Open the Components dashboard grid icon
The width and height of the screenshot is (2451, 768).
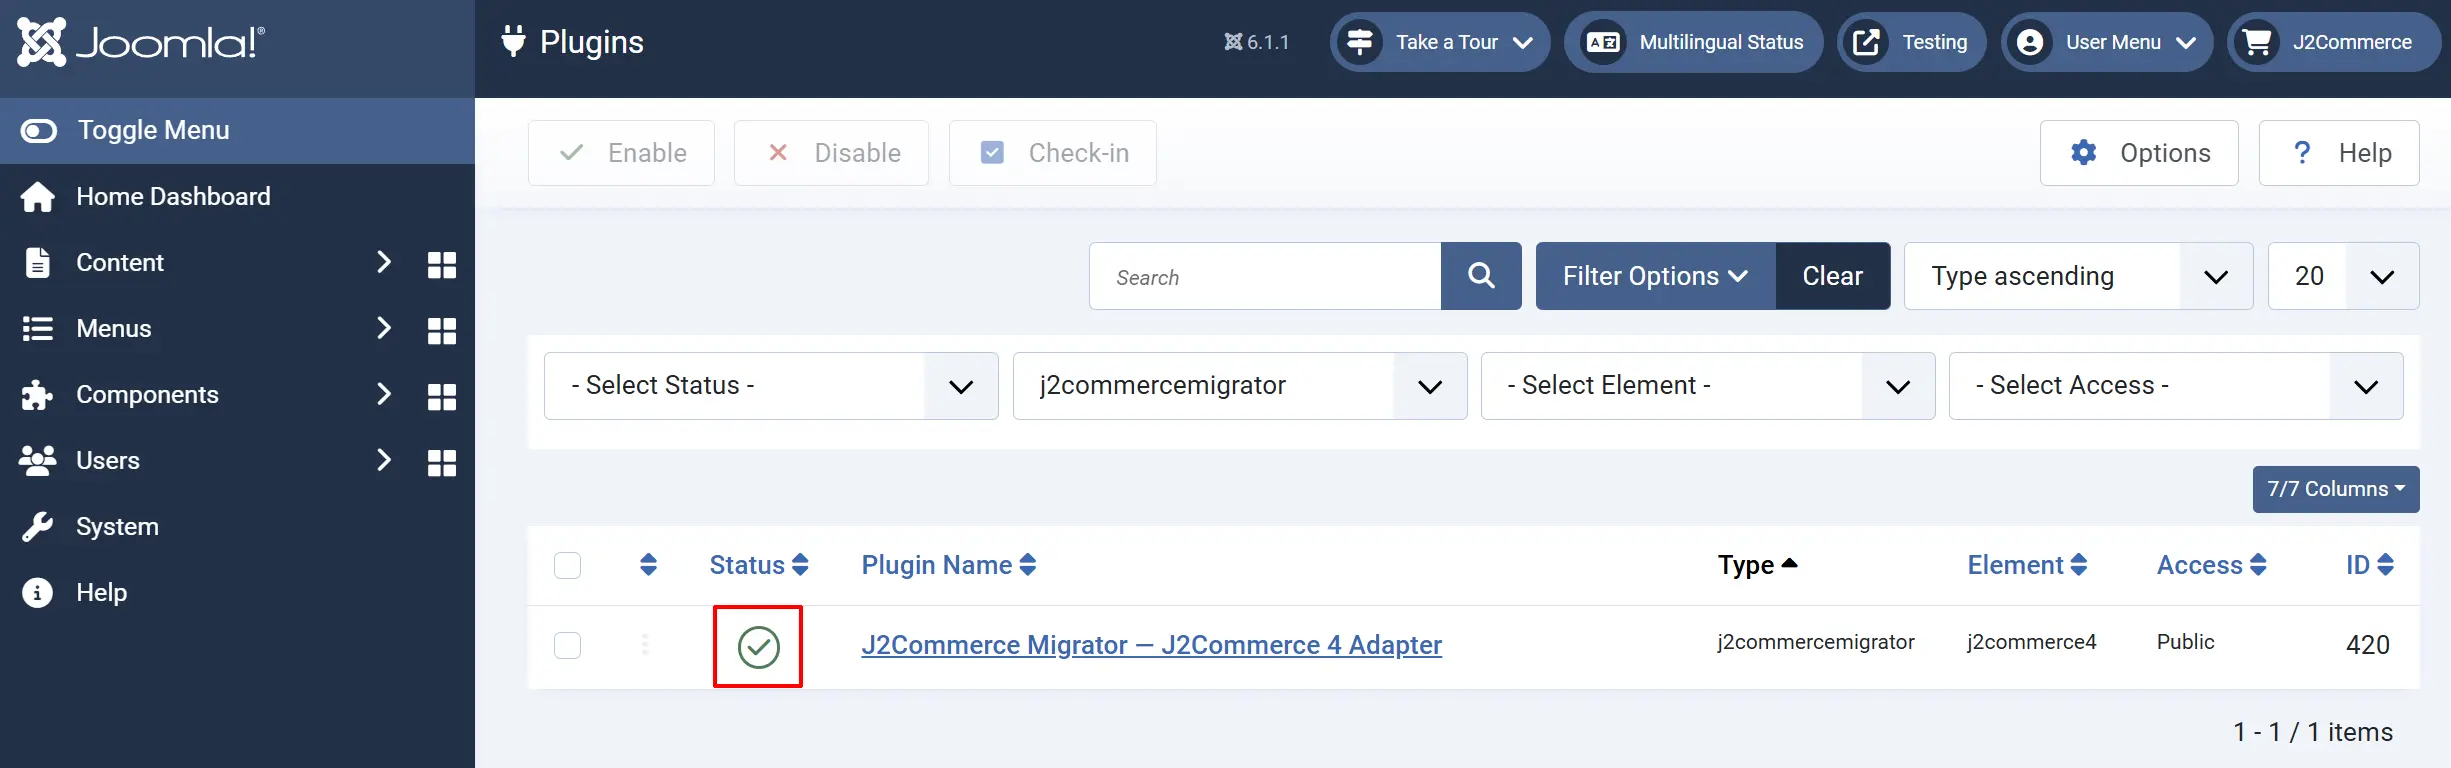click(x=442, y=396)
